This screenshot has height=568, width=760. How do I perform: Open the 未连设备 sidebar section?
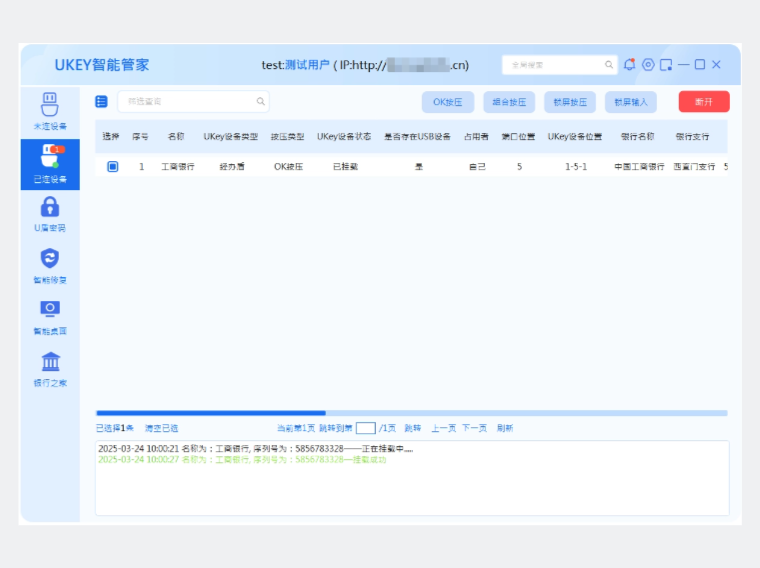[50, 111]
